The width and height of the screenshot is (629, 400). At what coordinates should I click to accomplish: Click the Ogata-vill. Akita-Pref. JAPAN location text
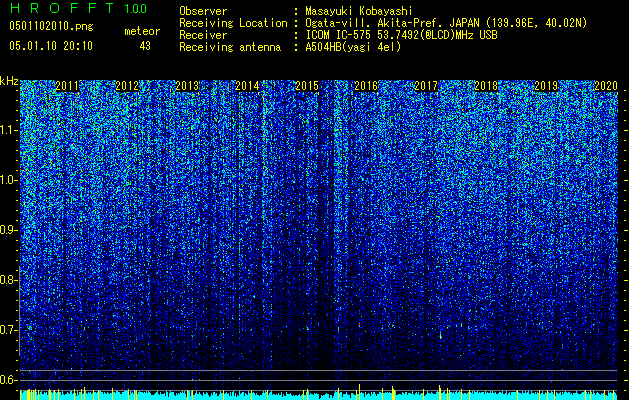tap(446, 23)
